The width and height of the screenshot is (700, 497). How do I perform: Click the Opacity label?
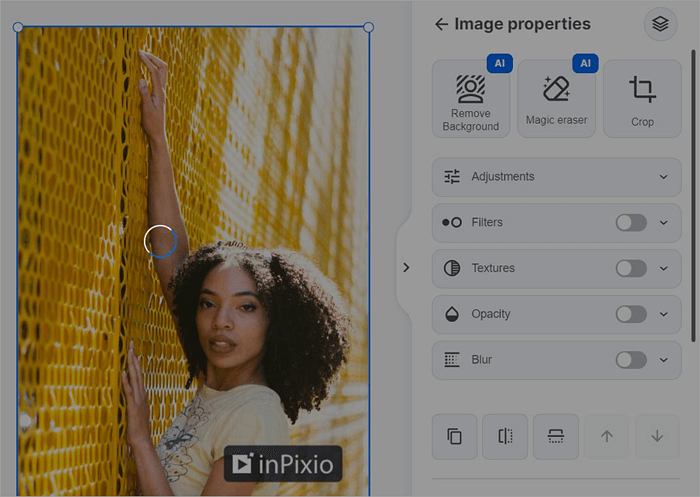click(491, 314)
